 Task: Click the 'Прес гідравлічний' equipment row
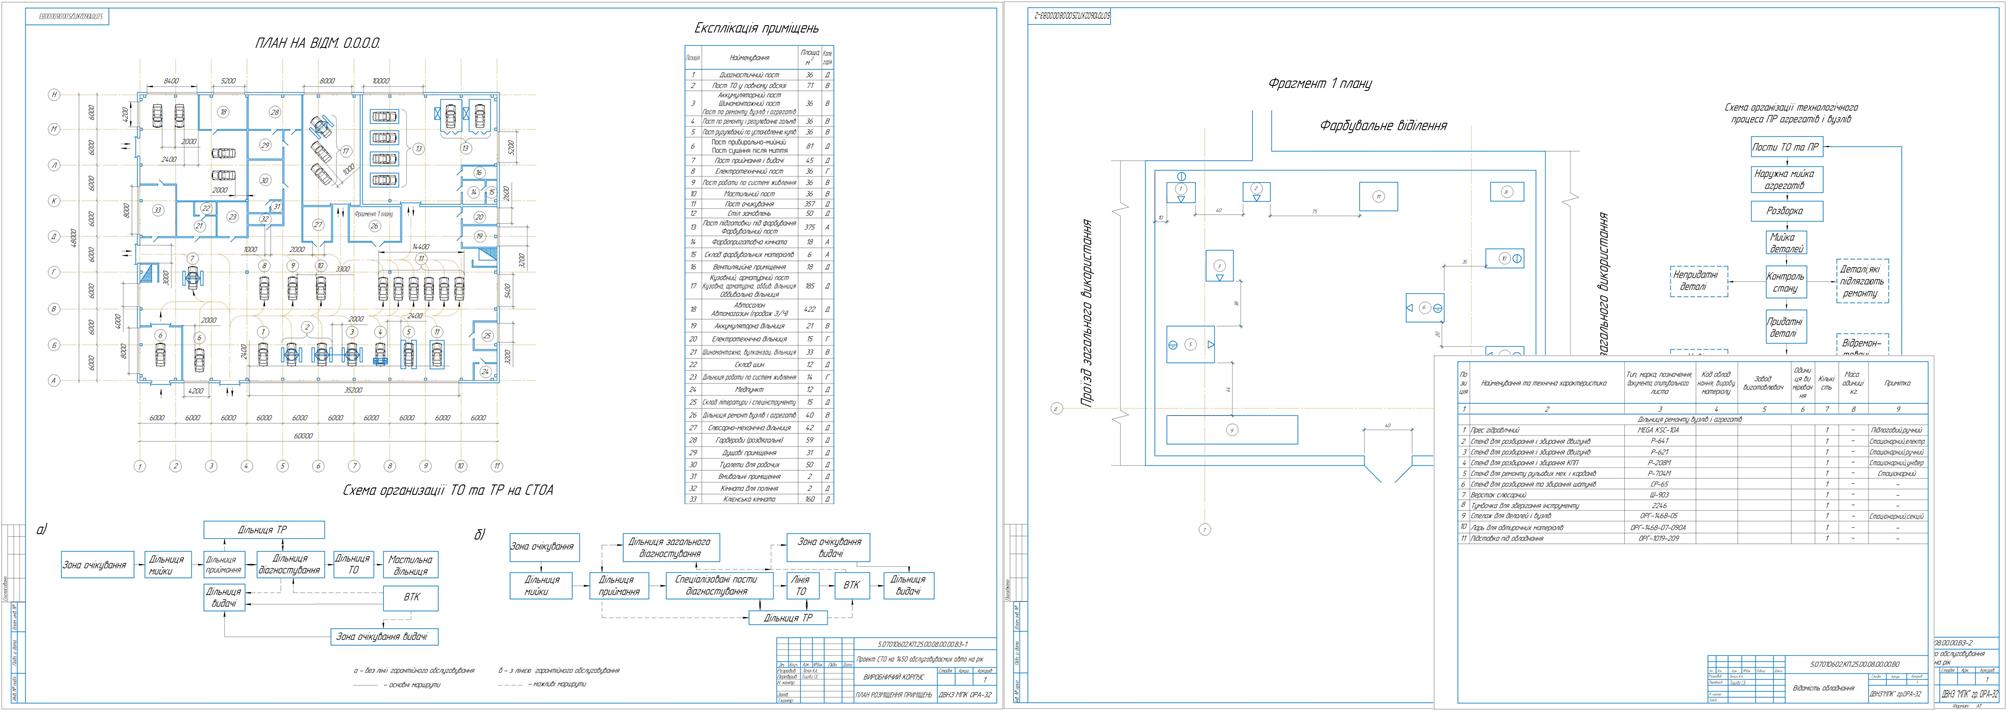[x=1693, y=429]
